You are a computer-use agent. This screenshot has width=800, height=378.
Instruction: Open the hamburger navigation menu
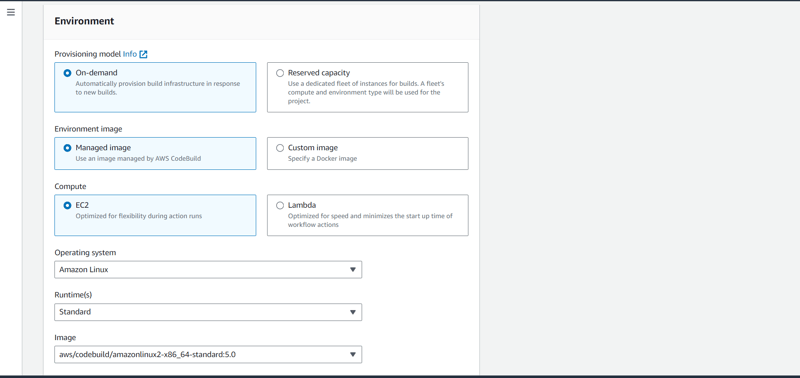click(11, 12)
